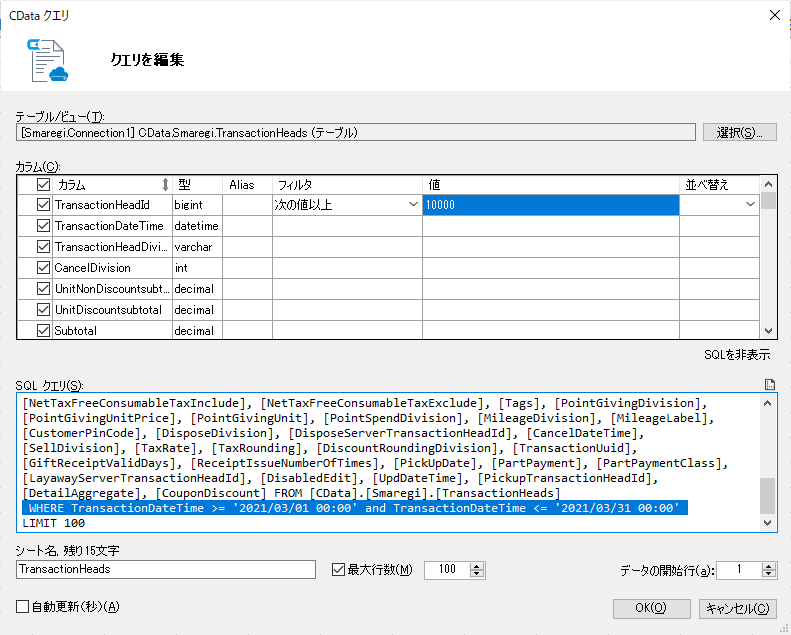Toggle the select-all columns checkbox in the header

click(x=43, y=185)
